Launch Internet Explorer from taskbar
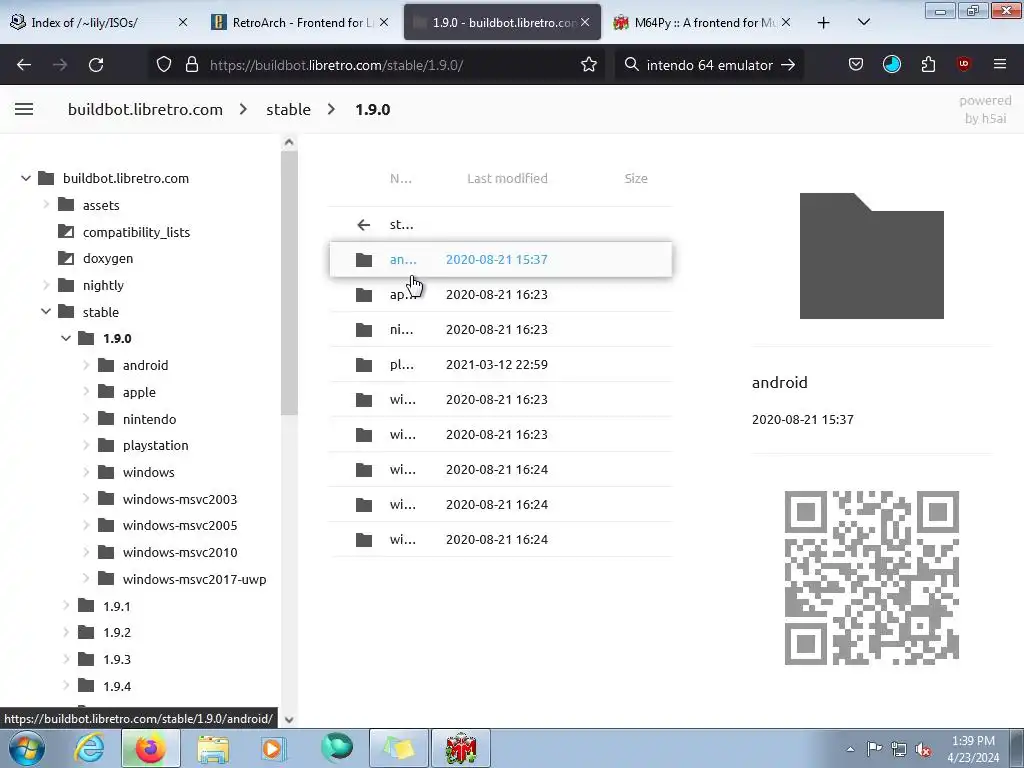The width and height of the screenshot is (1024, 768). [x=89, y=748]
